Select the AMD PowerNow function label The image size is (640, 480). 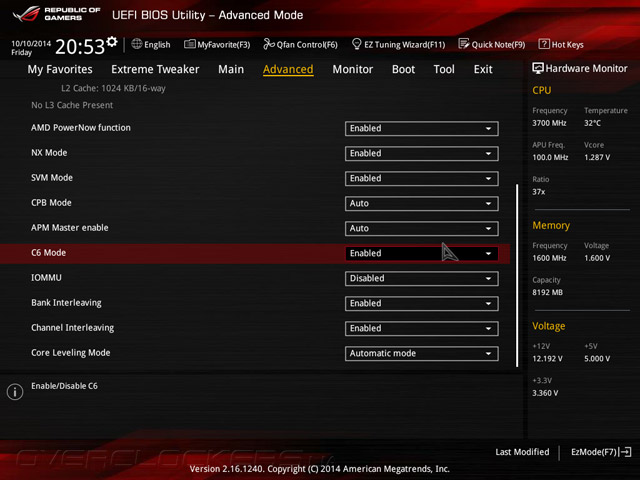tap(81, 128)
